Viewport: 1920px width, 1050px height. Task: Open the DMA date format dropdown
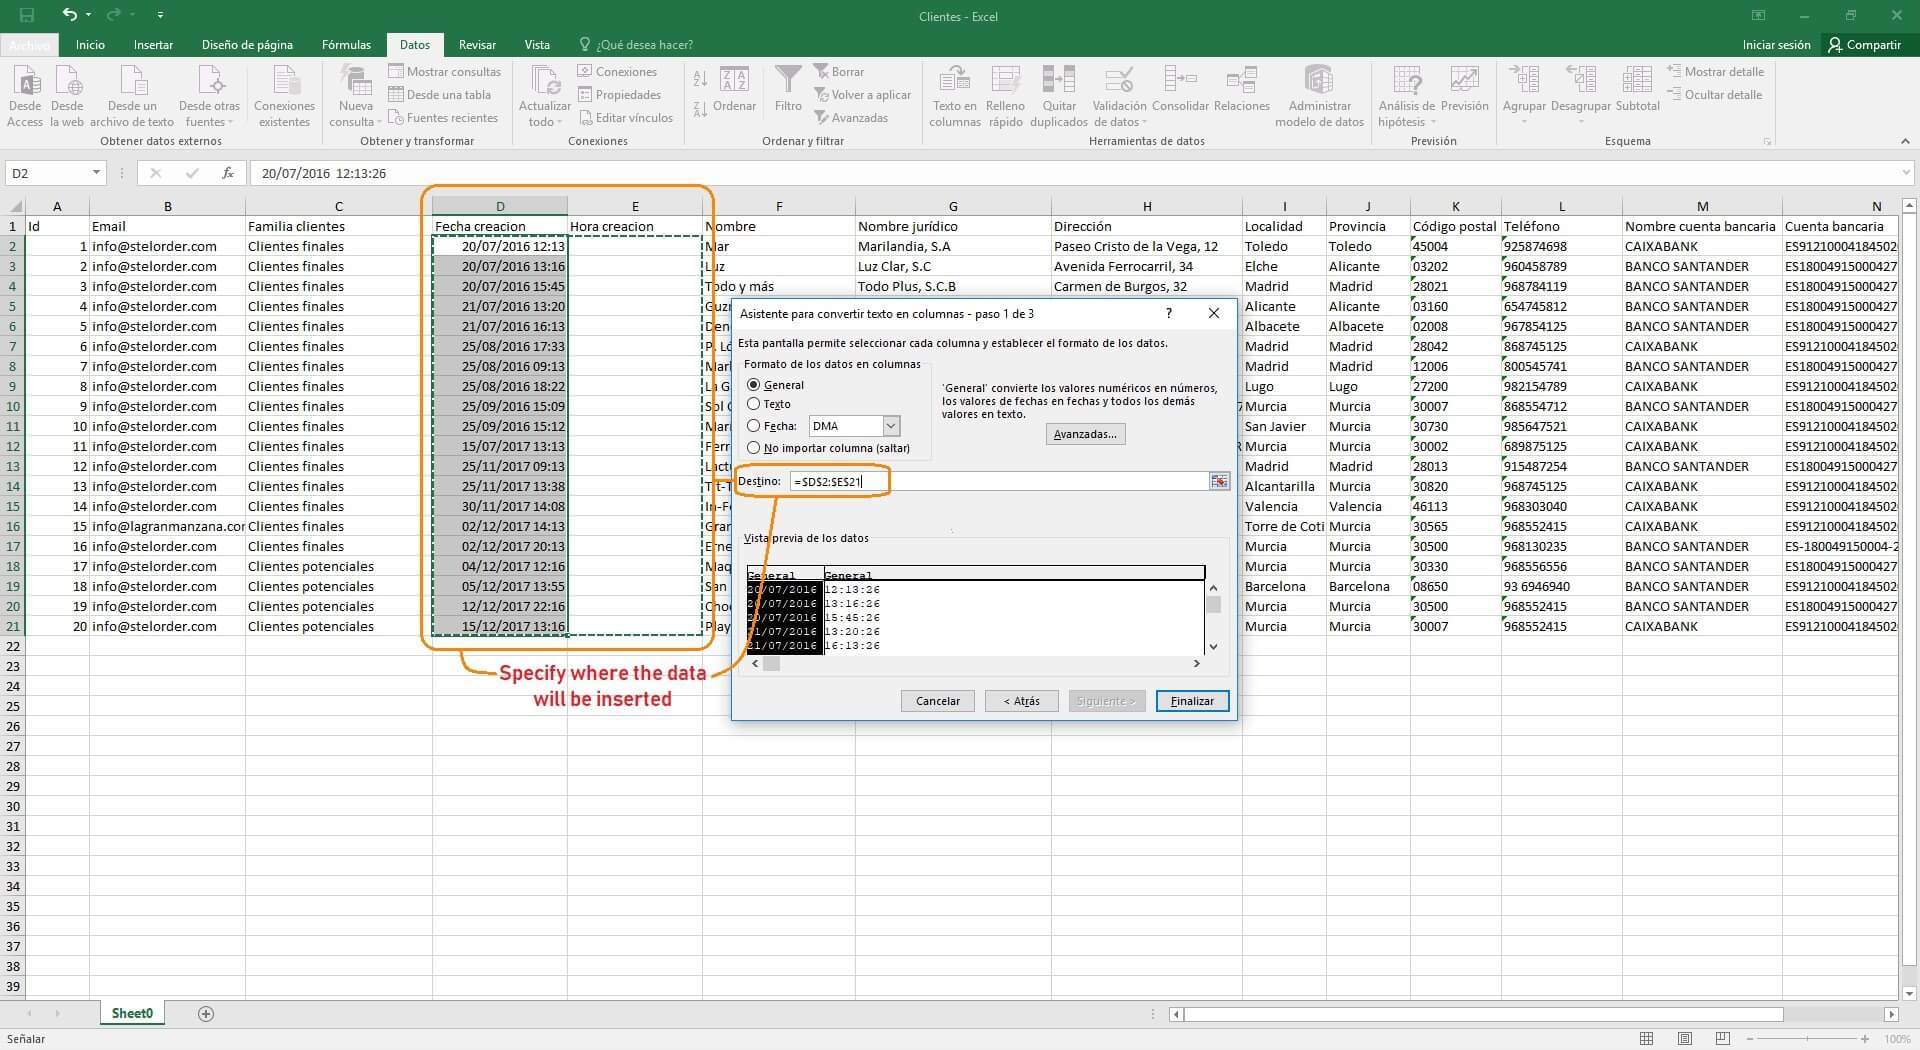(891, 426)
